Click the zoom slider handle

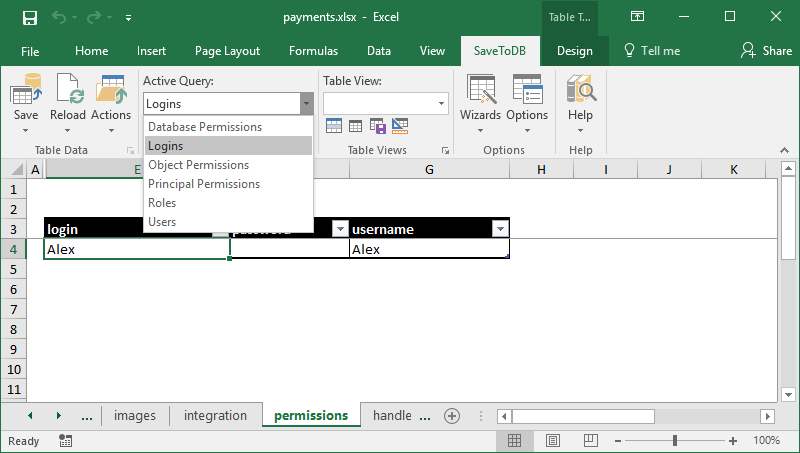(674, 440)
